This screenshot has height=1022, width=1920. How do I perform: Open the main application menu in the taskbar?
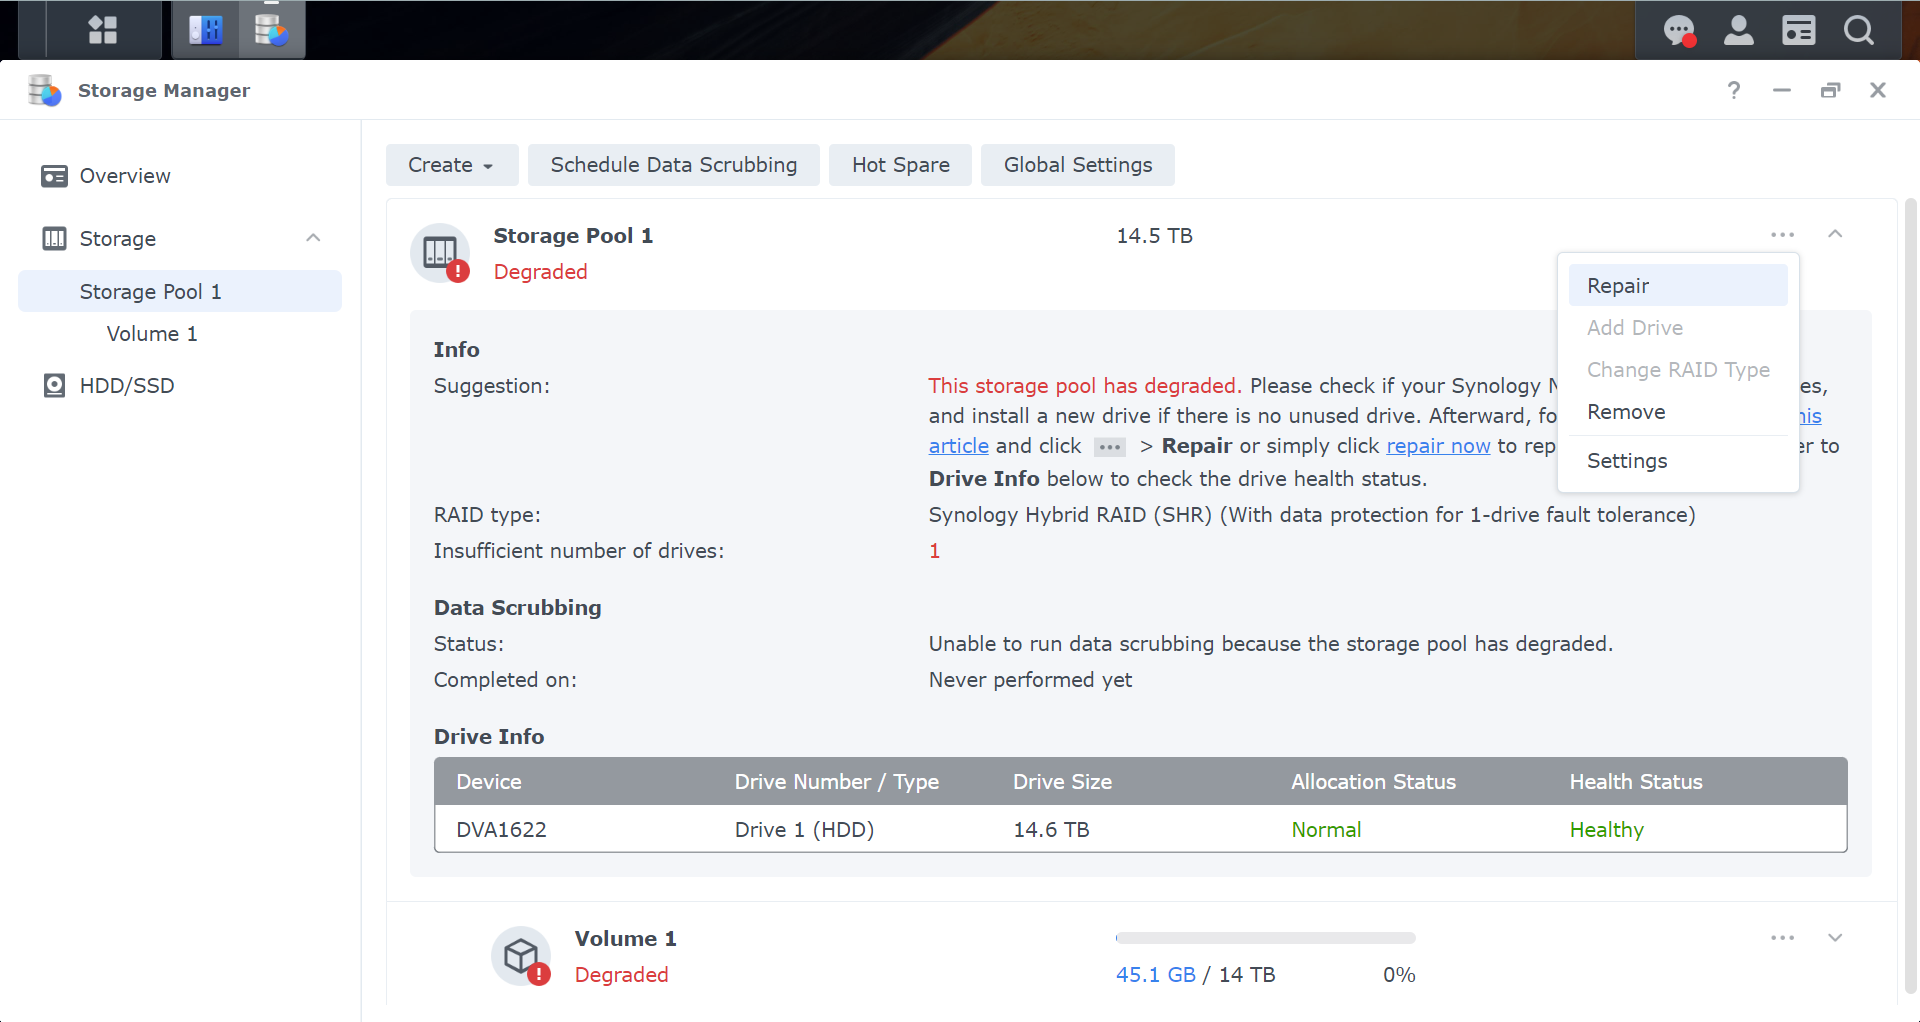102,29
